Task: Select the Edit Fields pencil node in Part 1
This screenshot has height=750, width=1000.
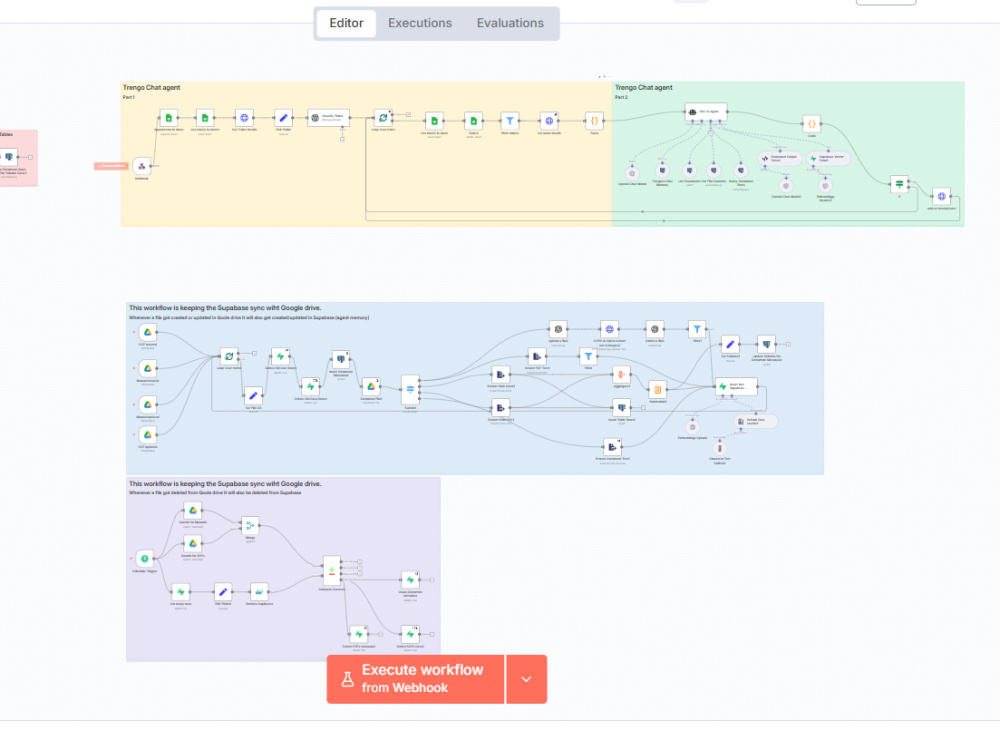Action: pos(283,118)
